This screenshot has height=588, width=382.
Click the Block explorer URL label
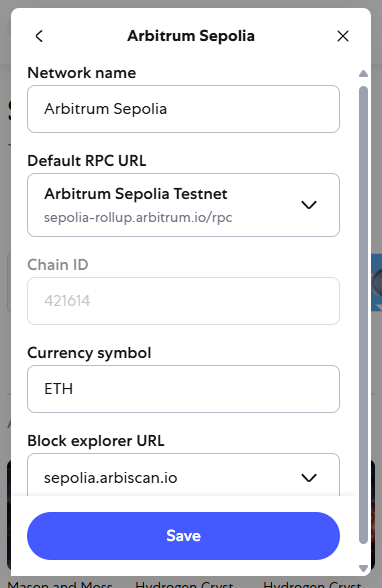tap(96, 441)
